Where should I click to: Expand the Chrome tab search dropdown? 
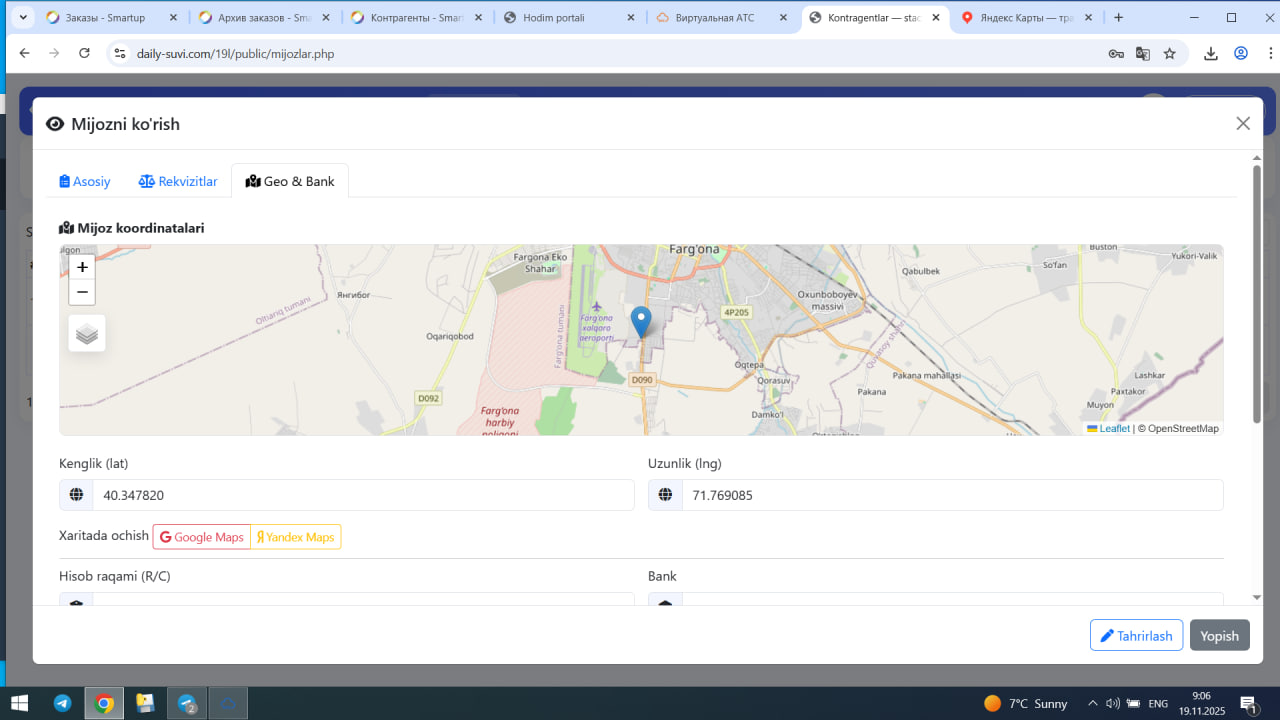(x=22, y=18)
